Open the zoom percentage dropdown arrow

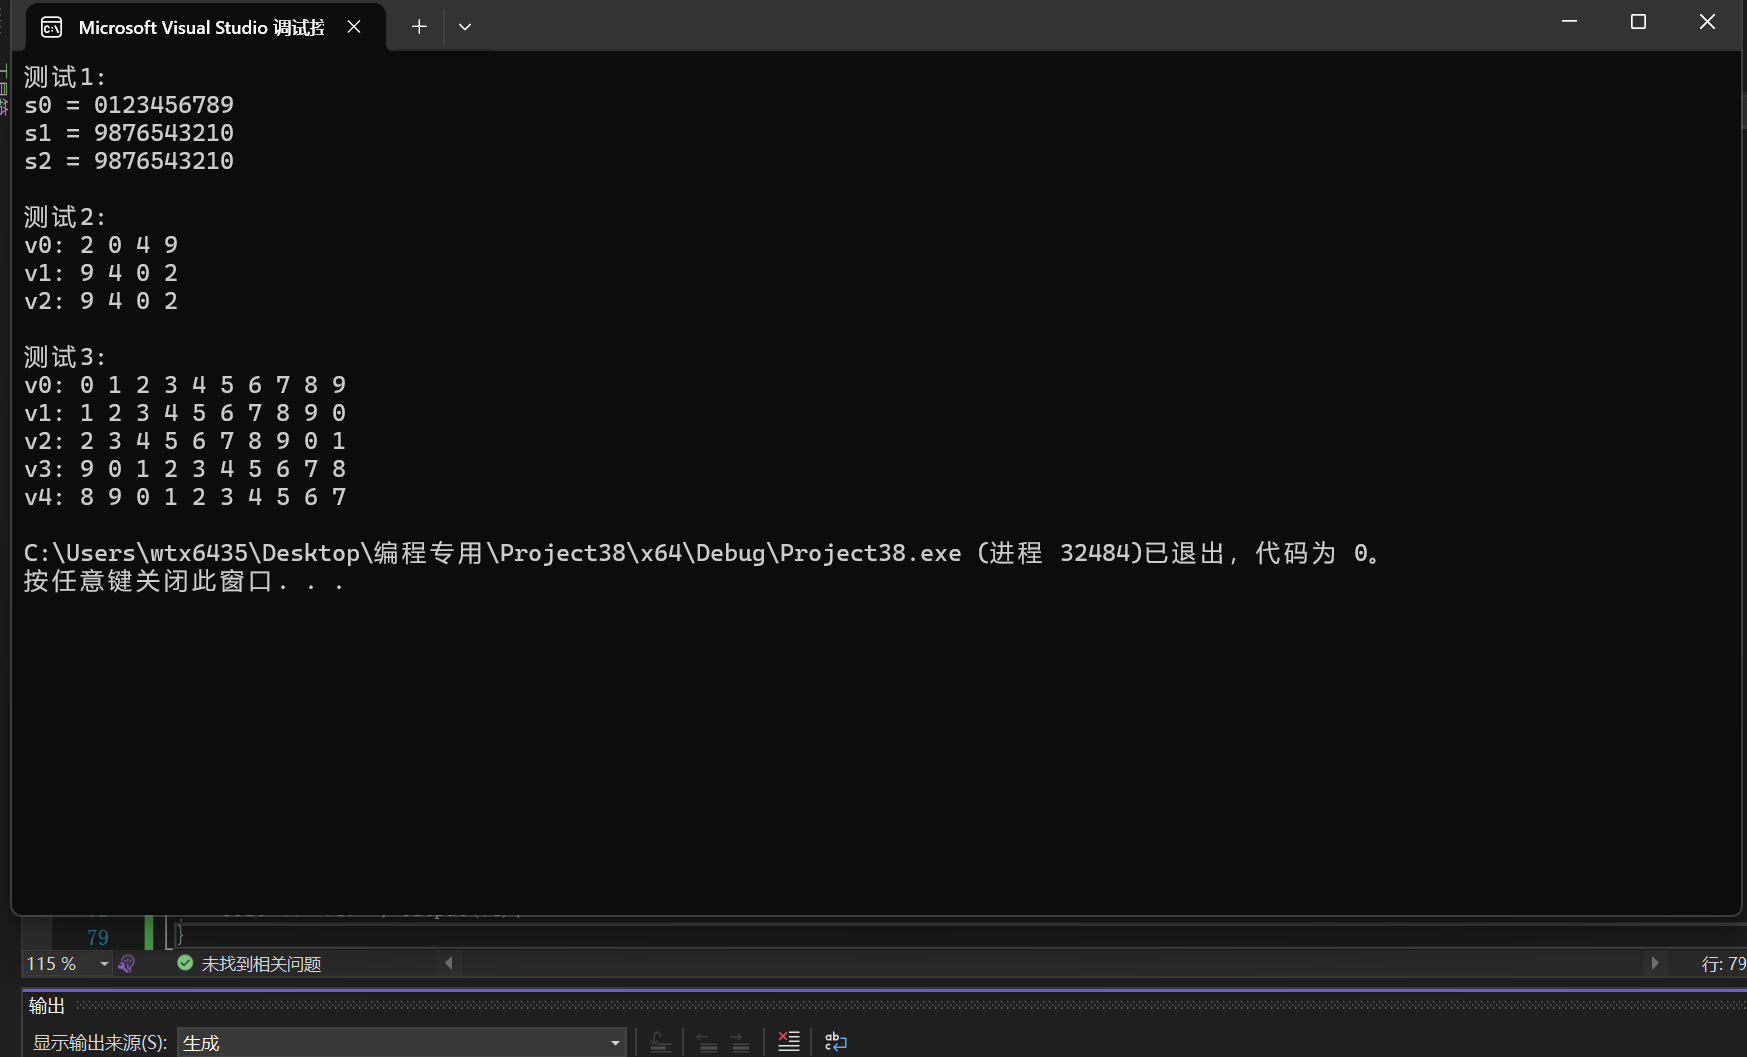coord(104,963)
